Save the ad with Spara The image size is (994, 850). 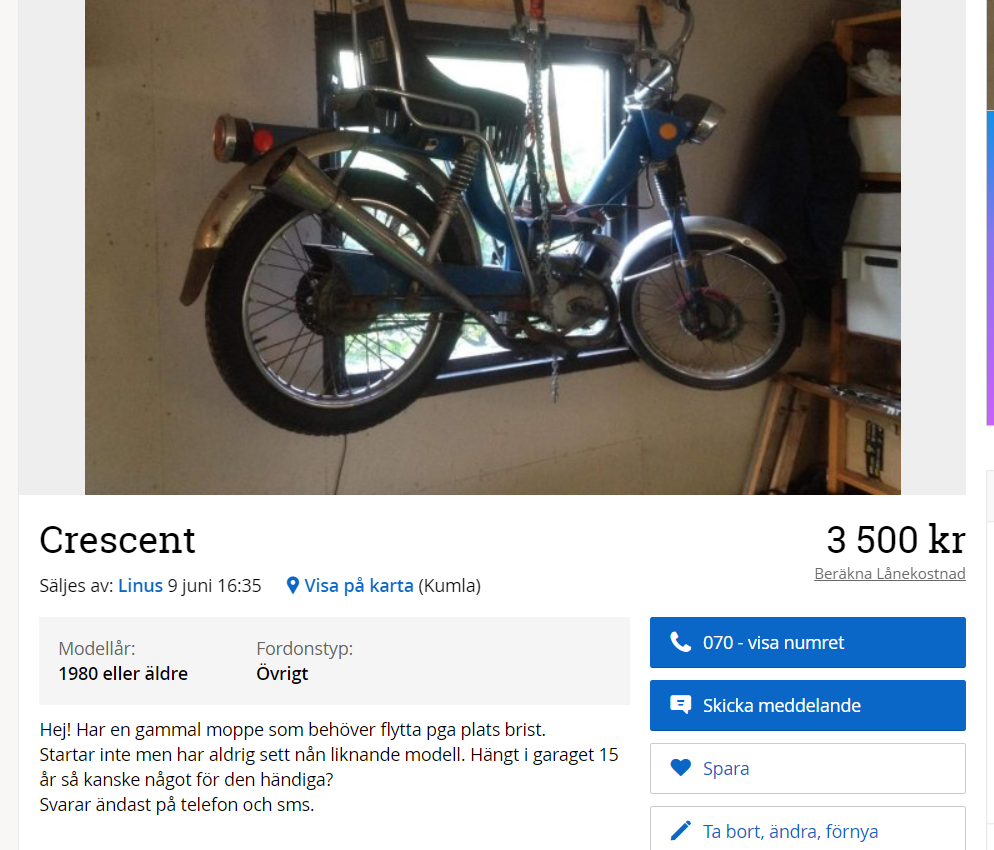(808, 768)
